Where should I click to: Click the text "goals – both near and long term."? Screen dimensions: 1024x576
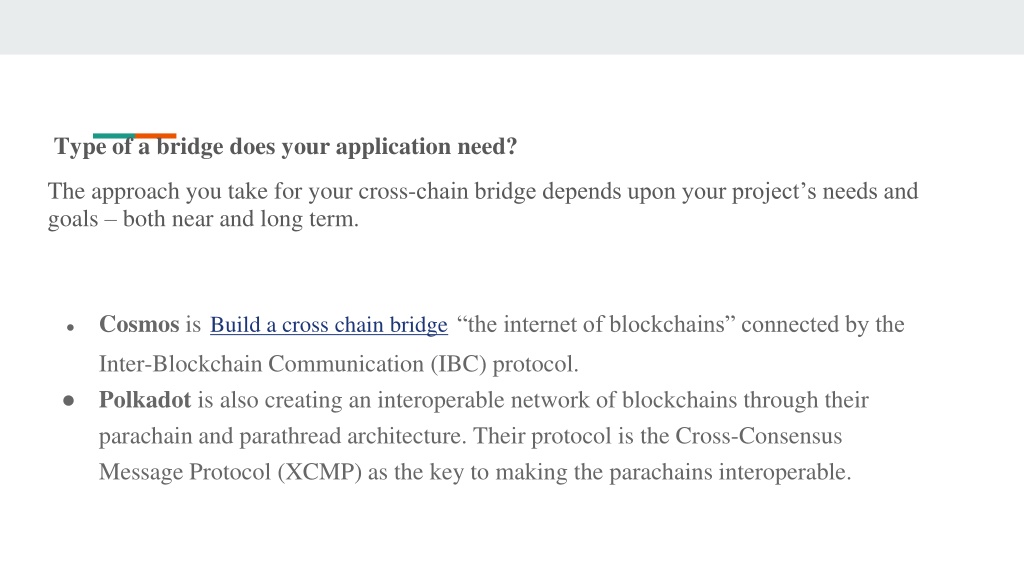(203, 219)
